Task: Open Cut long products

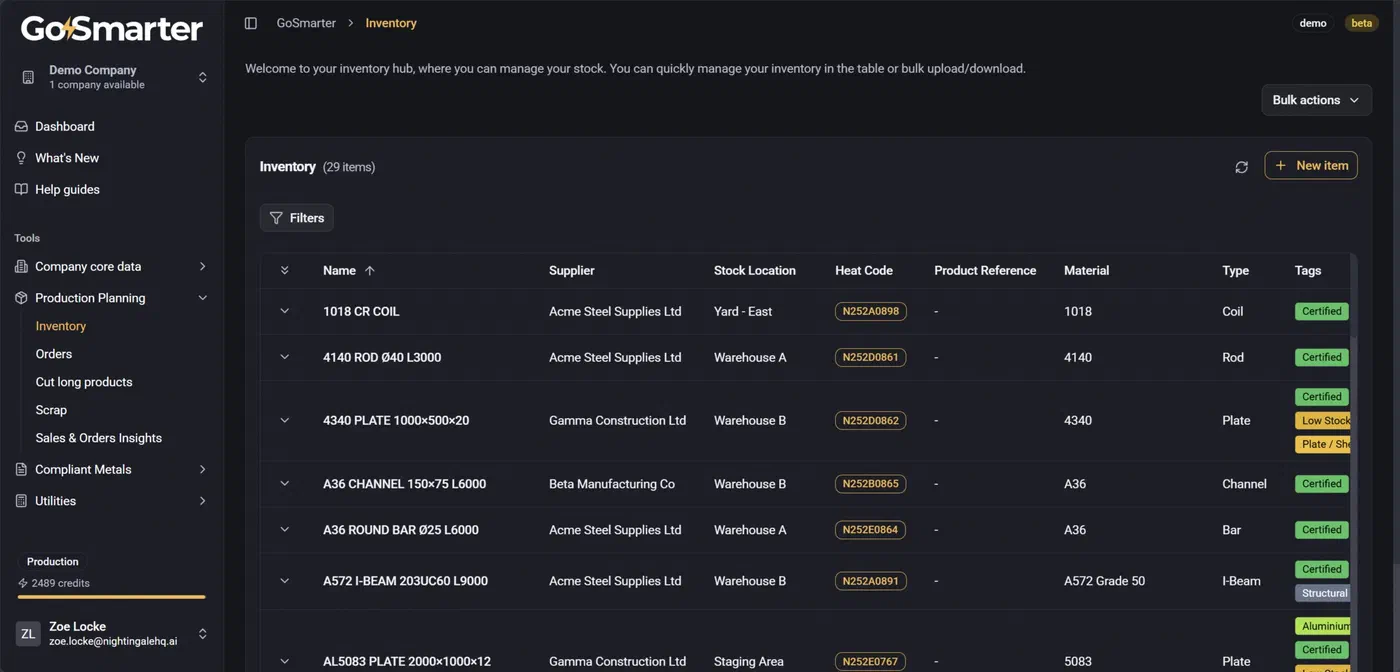Action: (84, 382)
